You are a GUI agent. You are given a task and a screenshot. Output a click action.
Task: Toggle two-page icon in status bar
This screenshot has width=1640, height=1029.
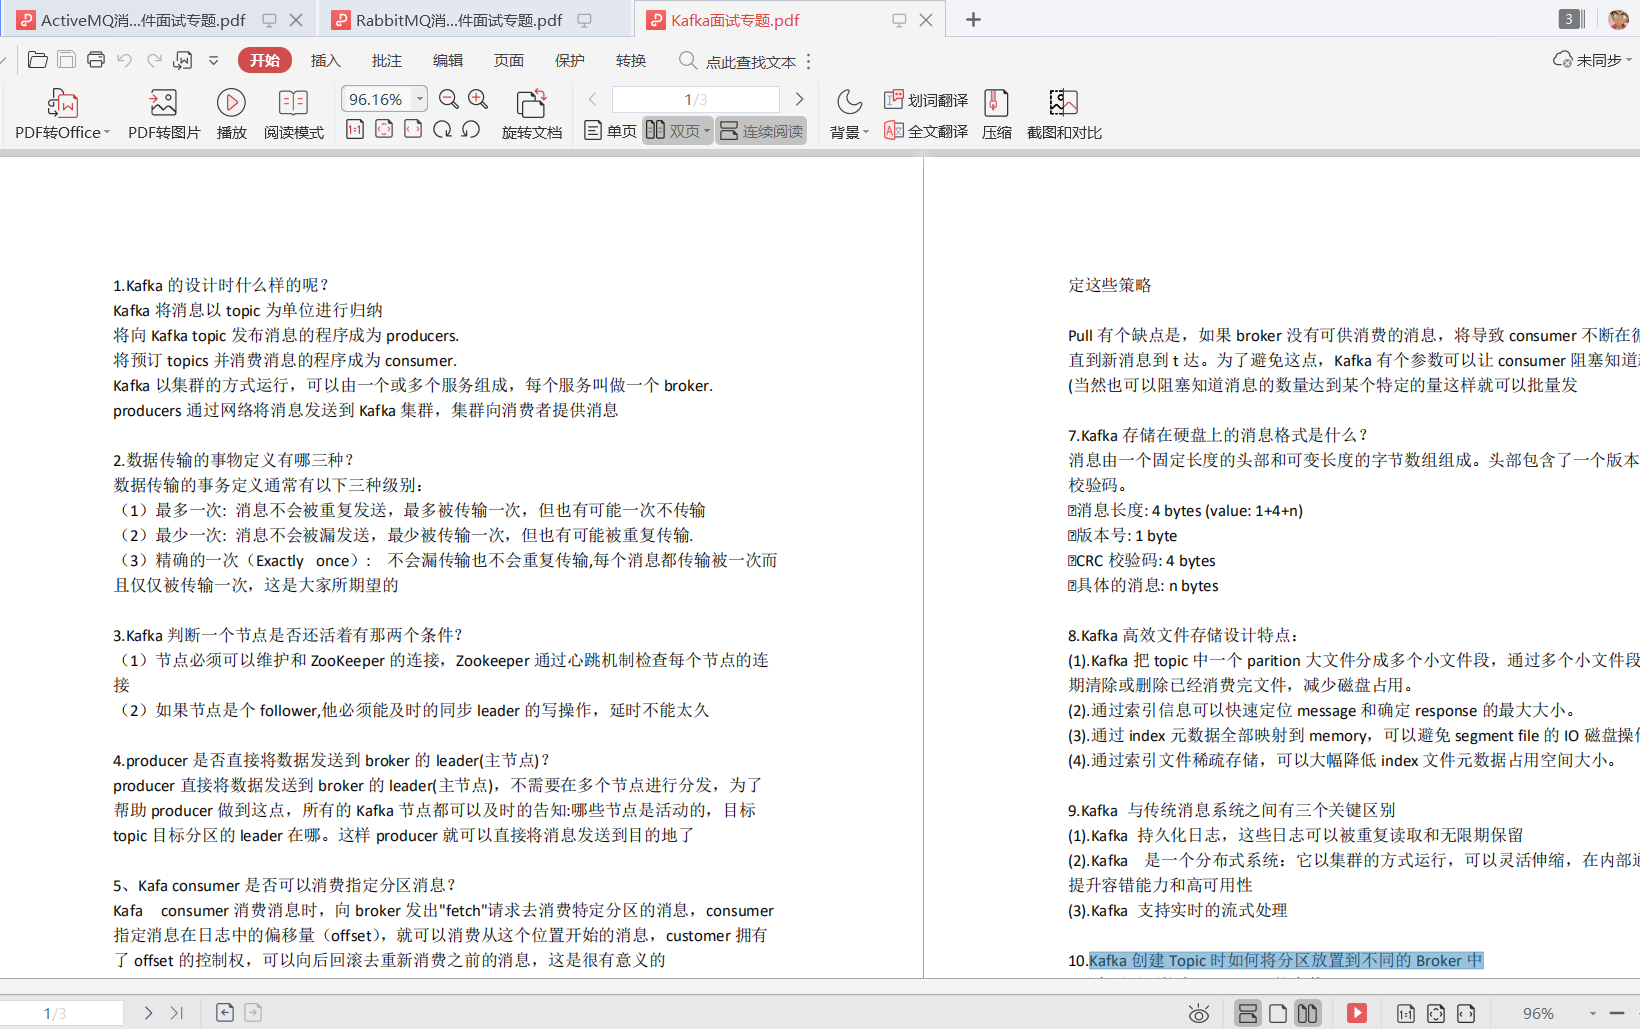pos(1308,1013)
